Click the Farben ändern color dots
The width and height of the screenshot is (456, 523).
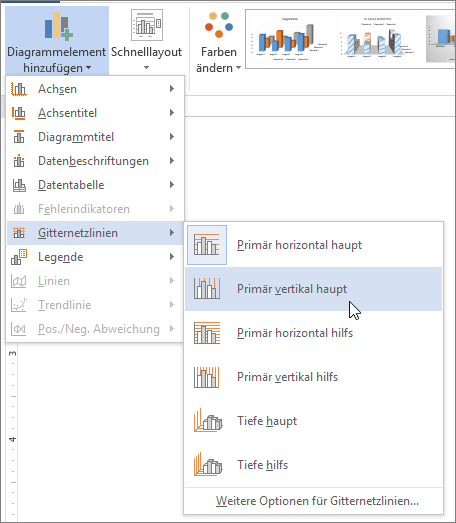coord(219,25)
